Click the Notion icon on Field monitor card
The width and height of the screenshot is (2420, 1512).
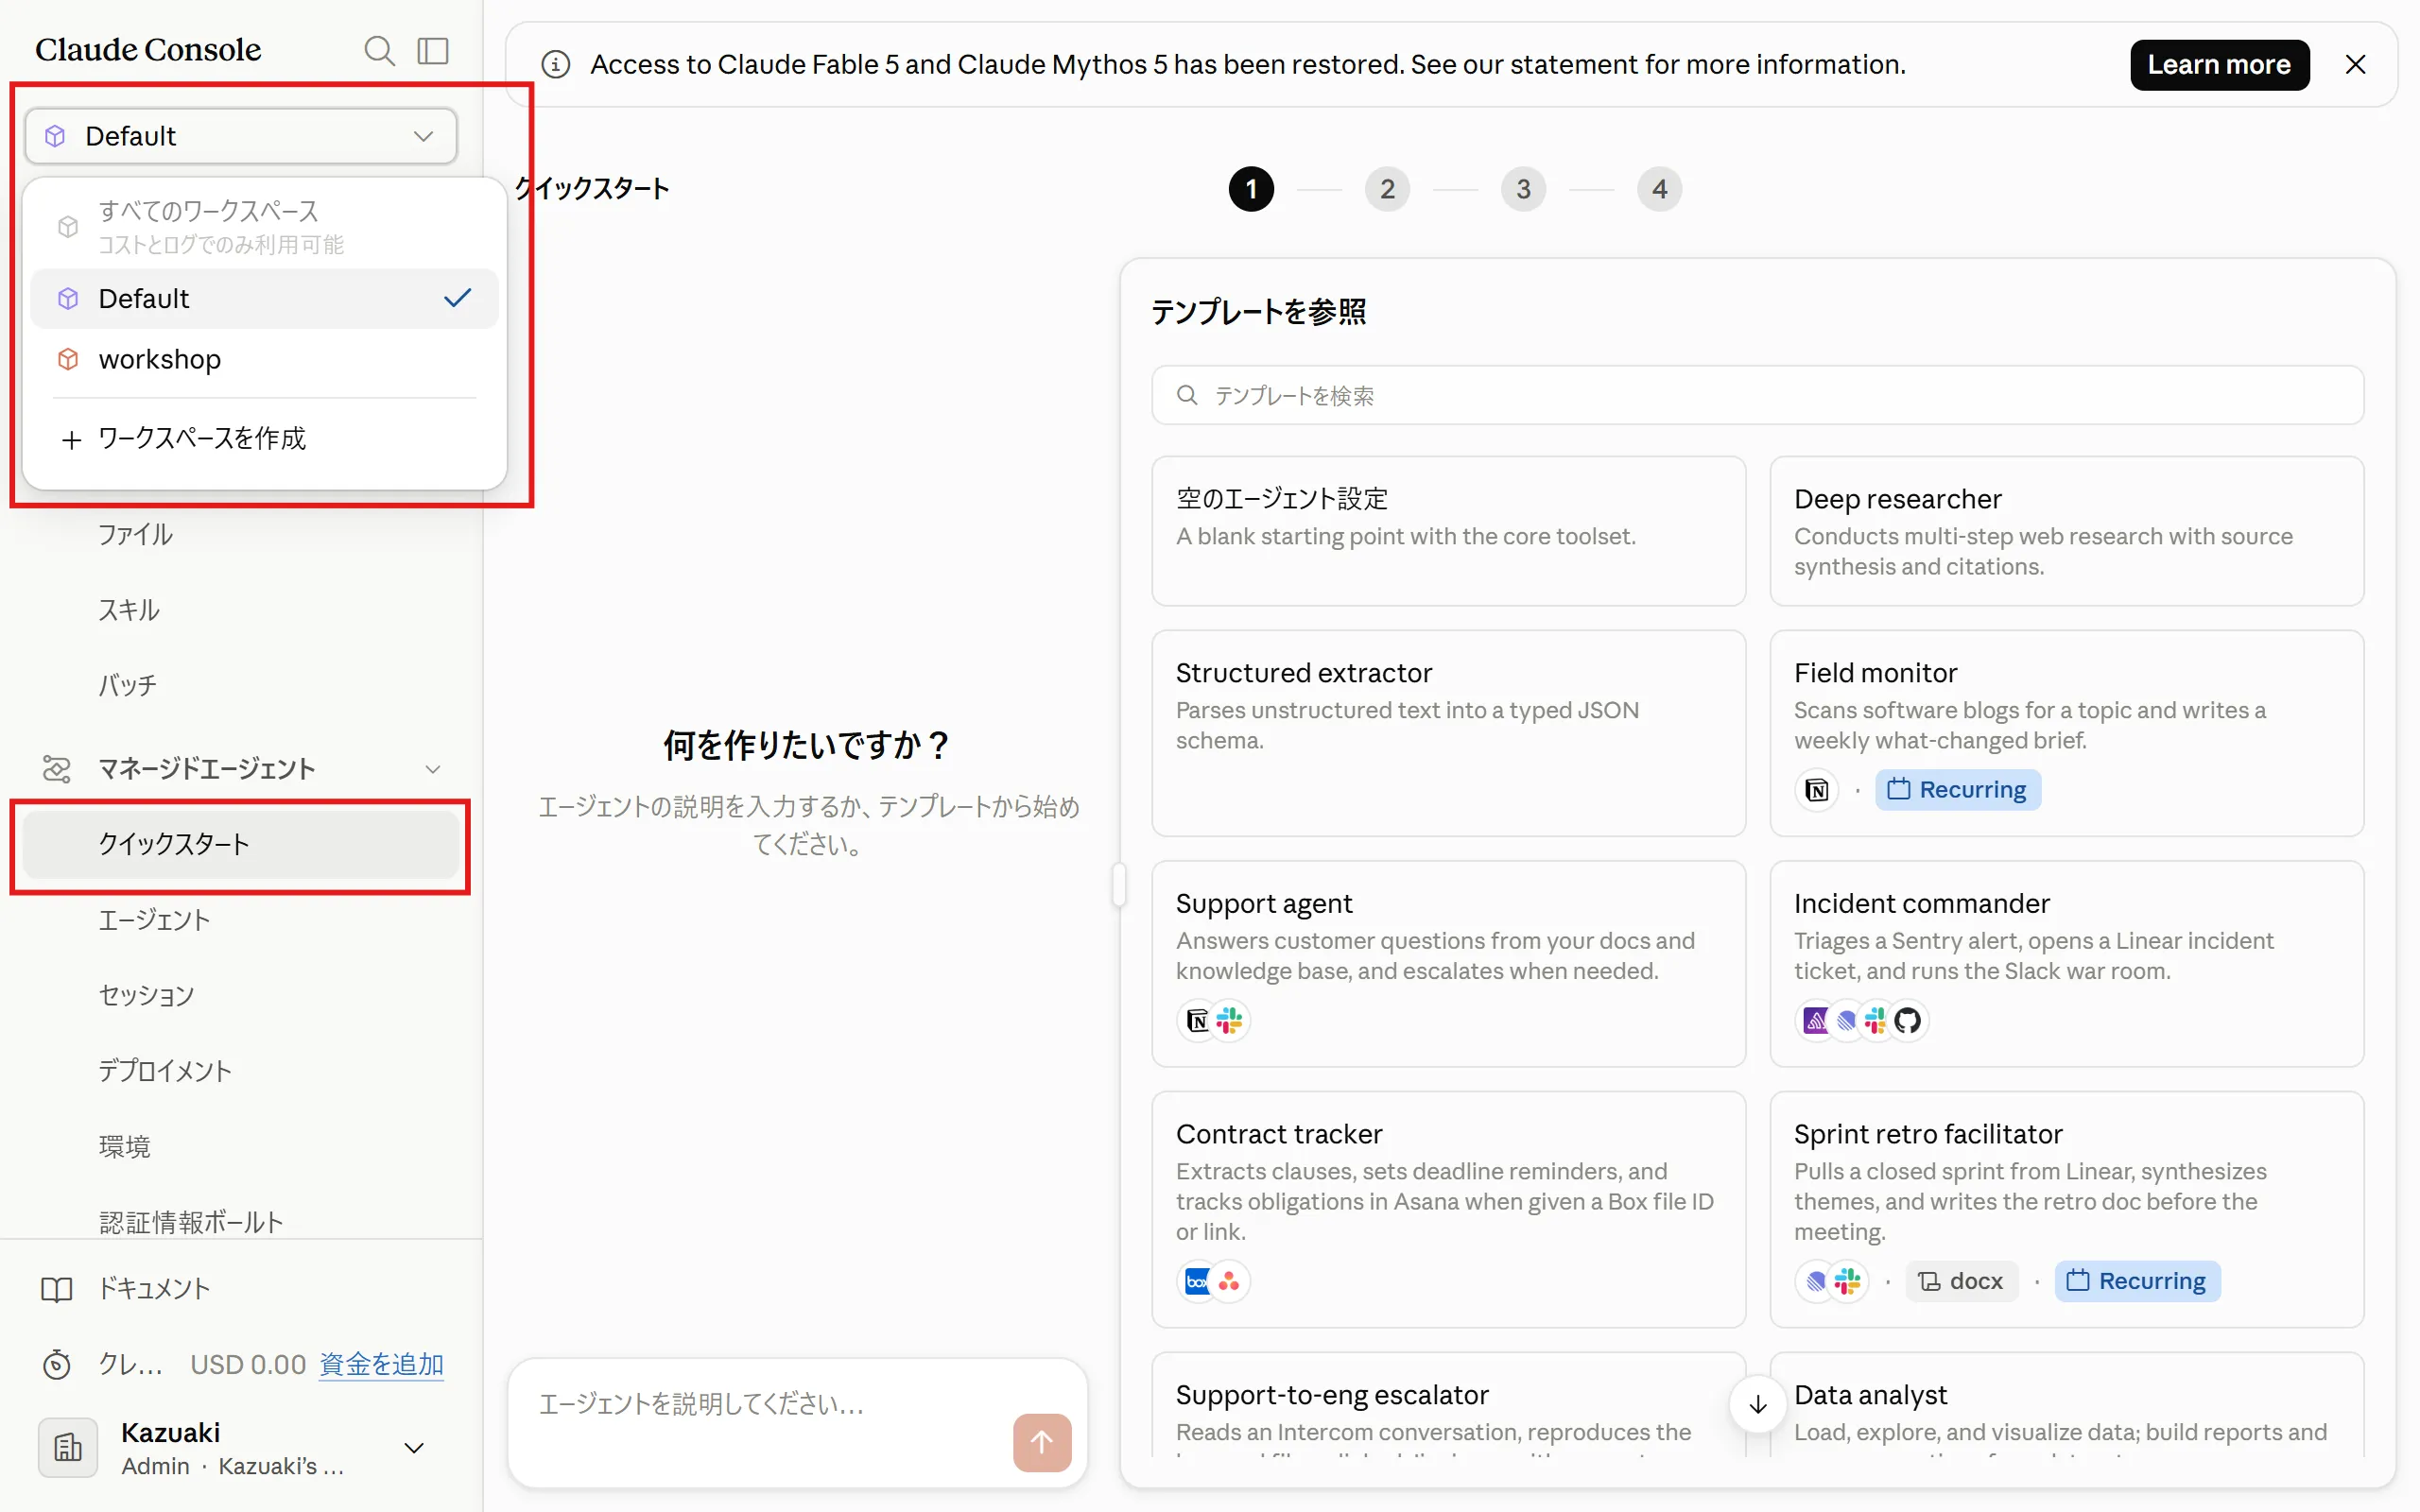(1817, 790)
